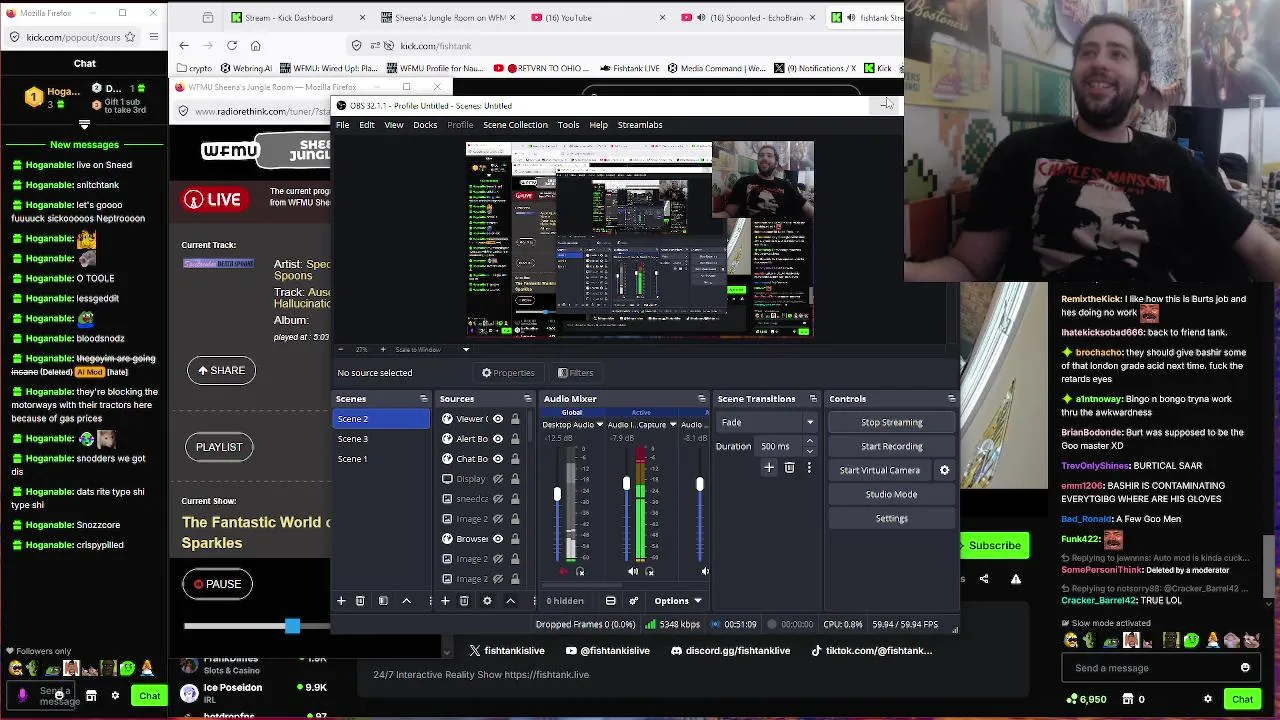Mute the Audio Input Capture channel

point(633,572)
